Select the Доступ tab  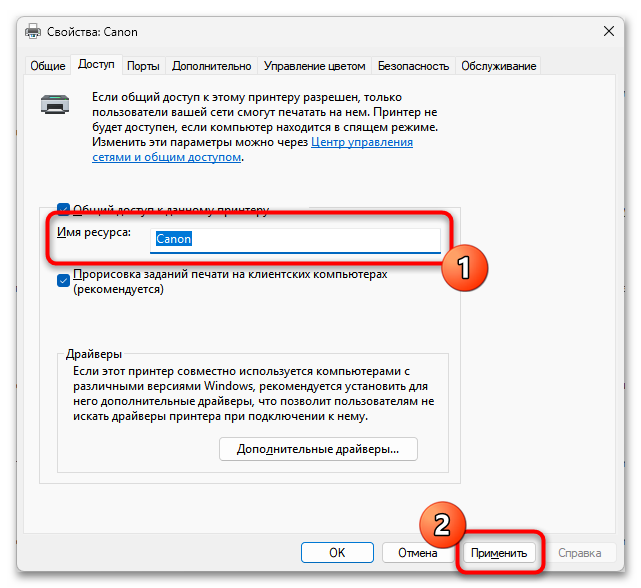coord(96,65)
